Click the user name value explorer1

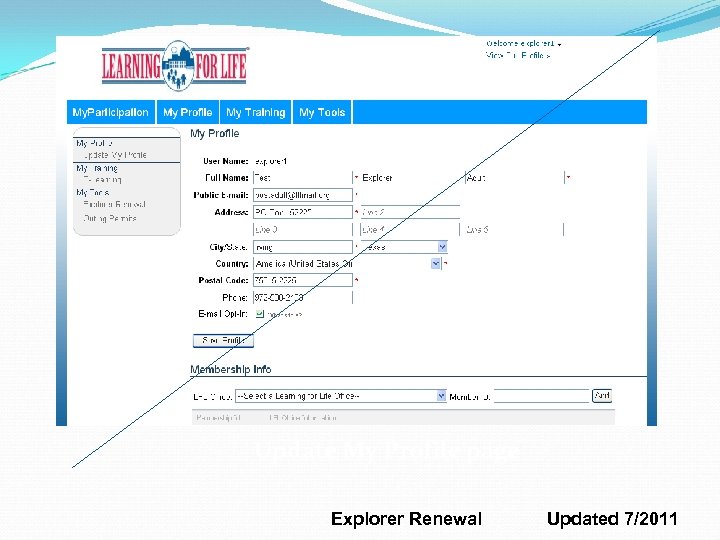[x=271, y=161]
